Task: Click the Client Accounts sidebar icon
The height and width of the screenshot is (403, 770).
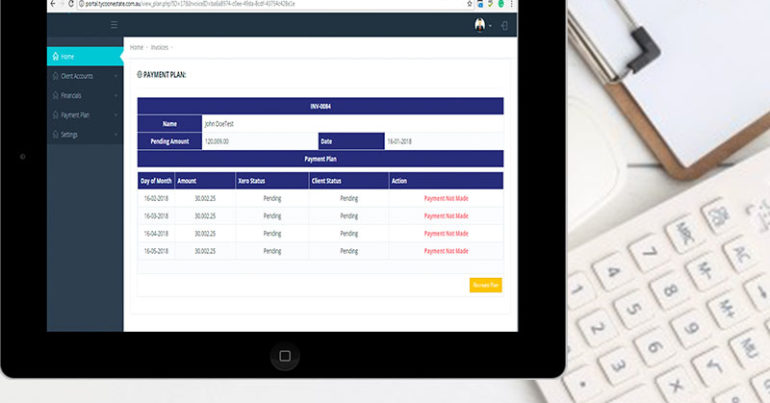Action: 55,76
